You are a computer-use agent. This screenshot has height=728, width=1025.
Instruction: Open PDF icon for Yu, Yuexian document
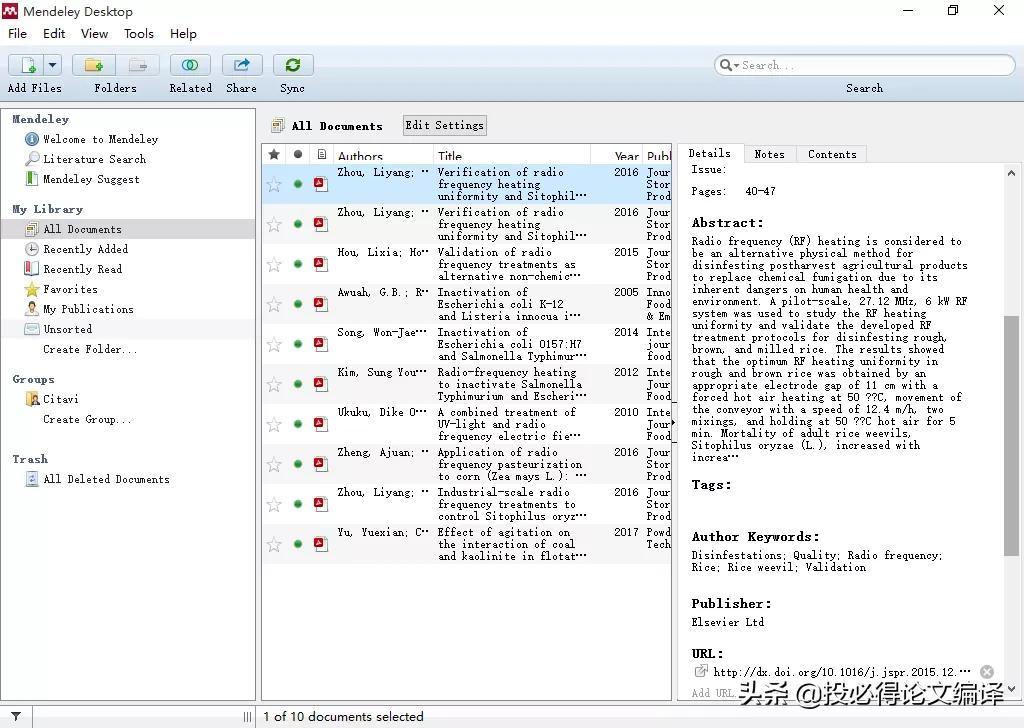coord(320,543)
